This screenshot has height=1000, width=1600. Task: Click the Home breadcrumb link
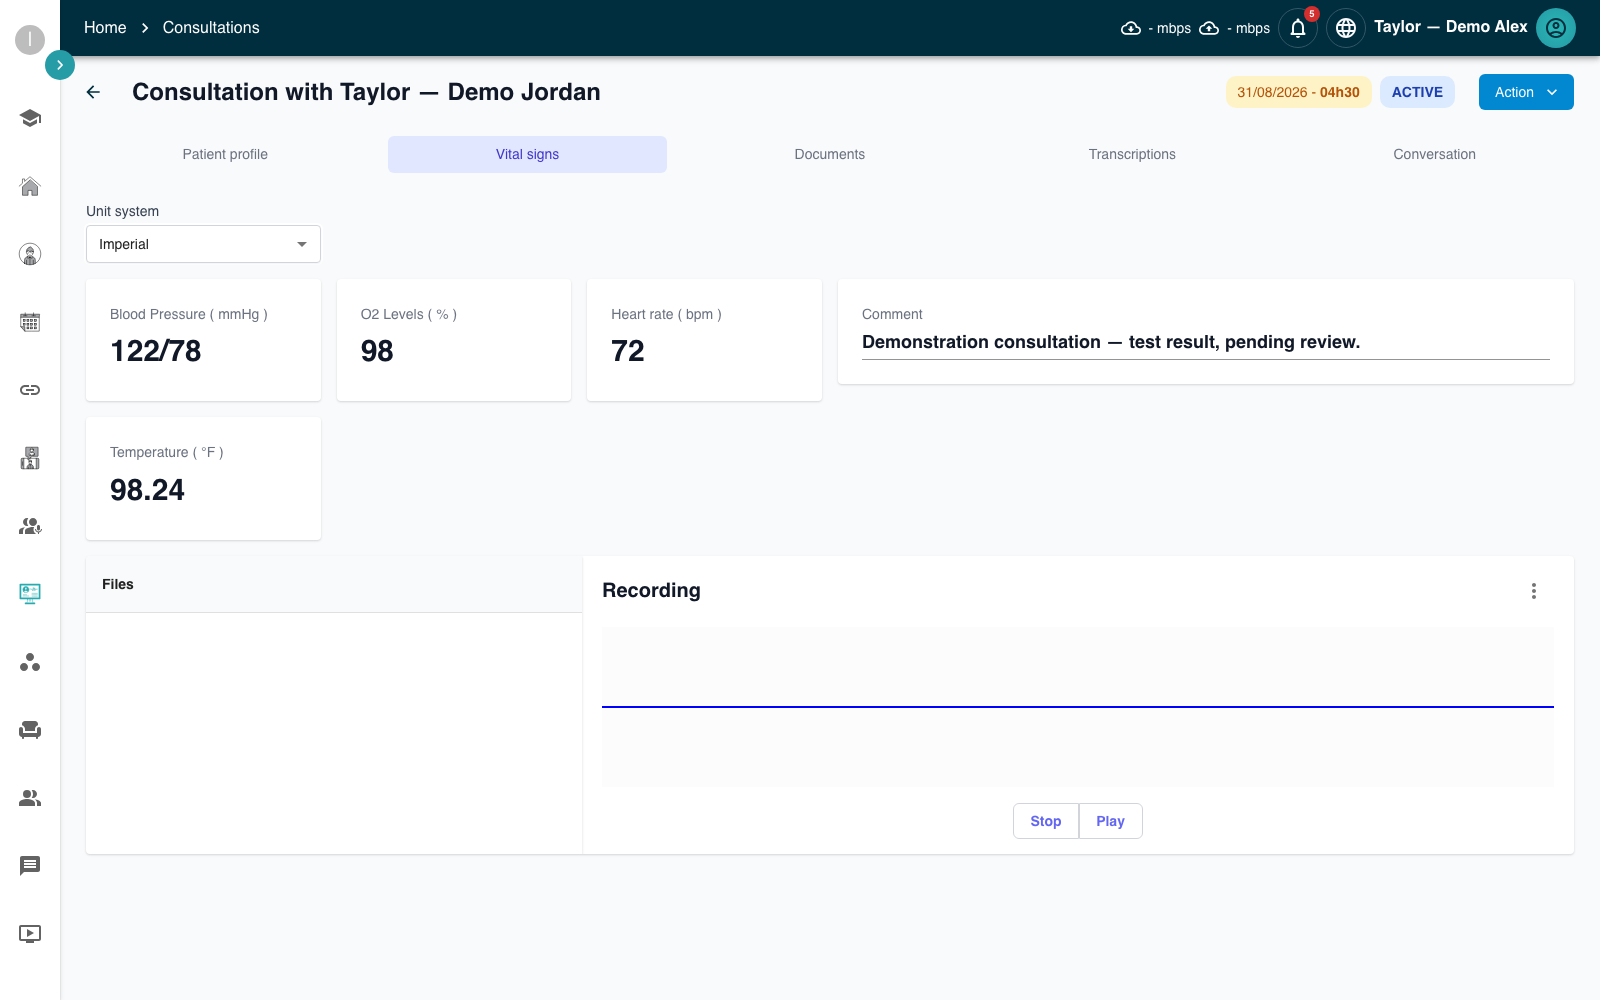[x=105, y=28]
